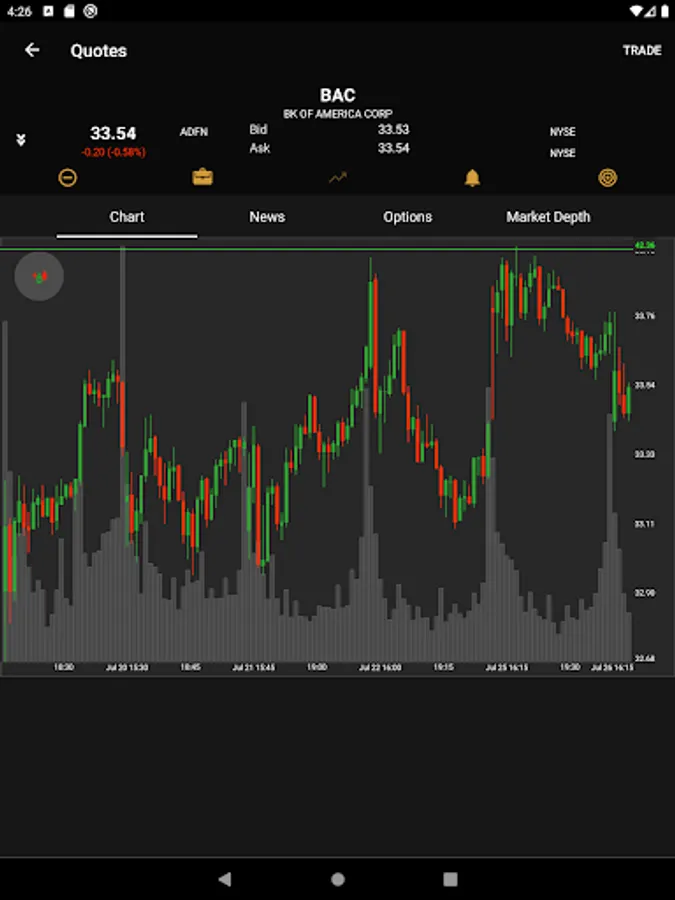The image size is (675, 900).
Task: Tap Android back navigation triangle
Action: [224, 879]
